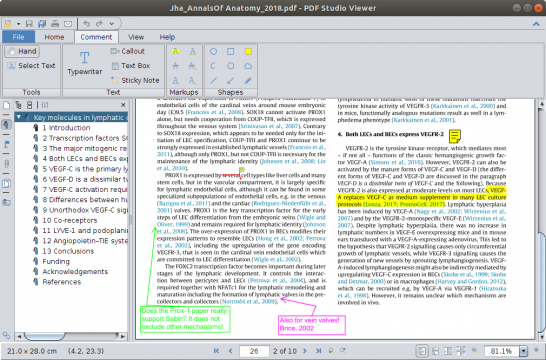Enable continuous page layout
Screen dimensions: 546x360
(x=435, y=351)
